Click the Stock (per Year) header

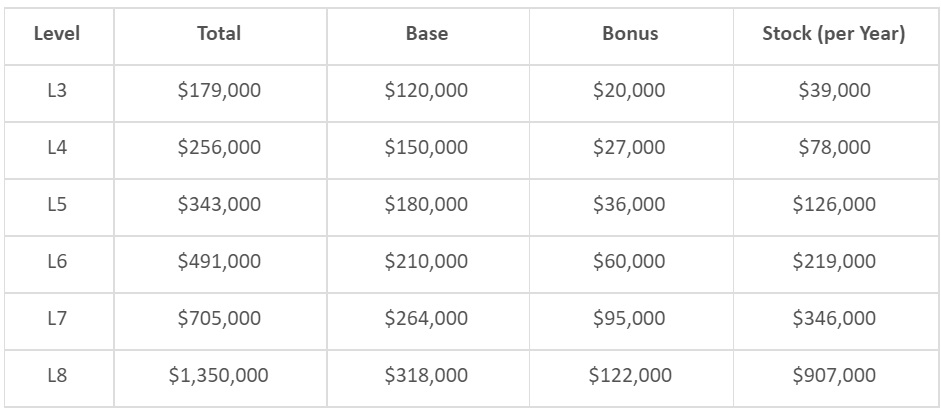tap(834, 33)
